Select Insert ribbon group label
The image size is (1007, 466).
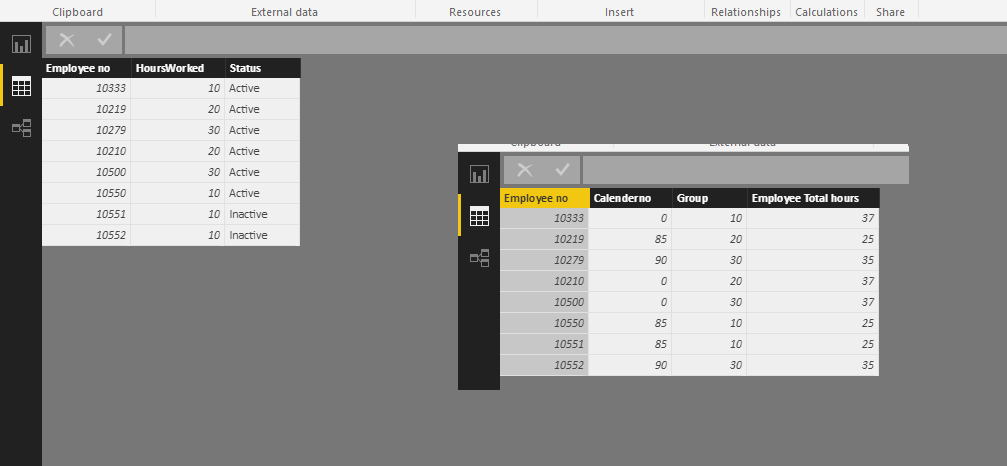[619, 12]
